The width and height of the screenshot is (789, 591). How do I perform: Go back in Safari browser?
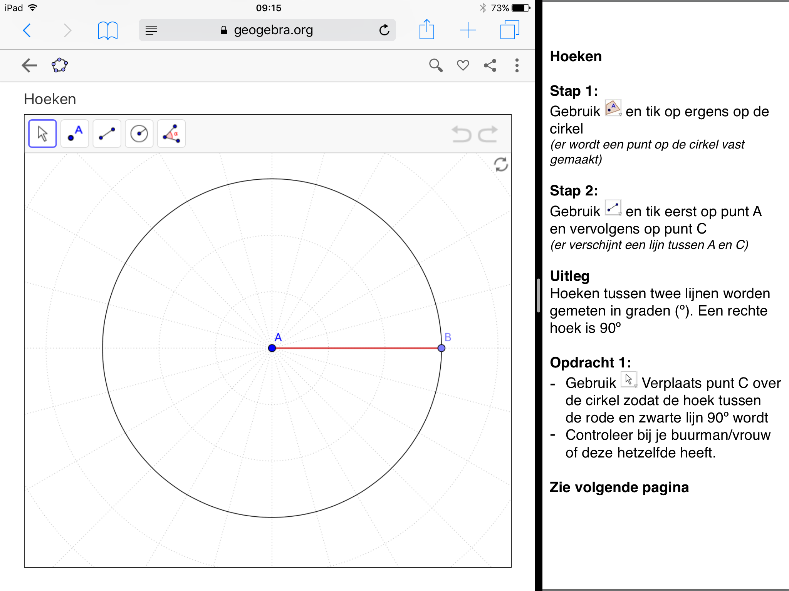click(27, 30)
